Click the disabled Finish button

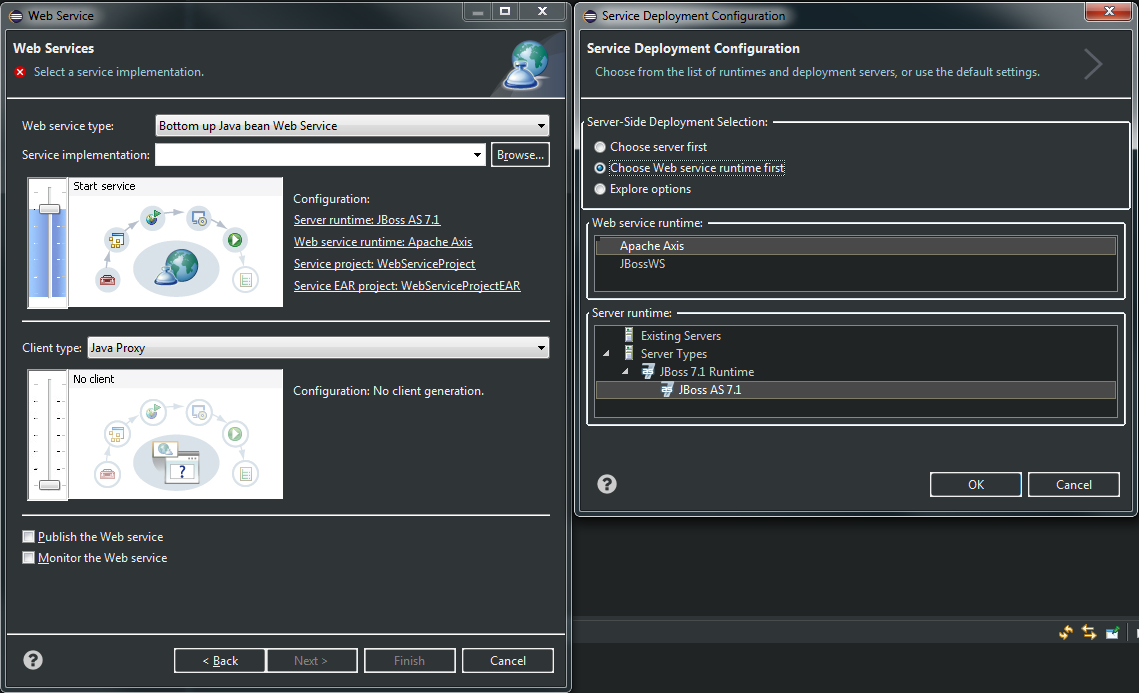point(410,660)
